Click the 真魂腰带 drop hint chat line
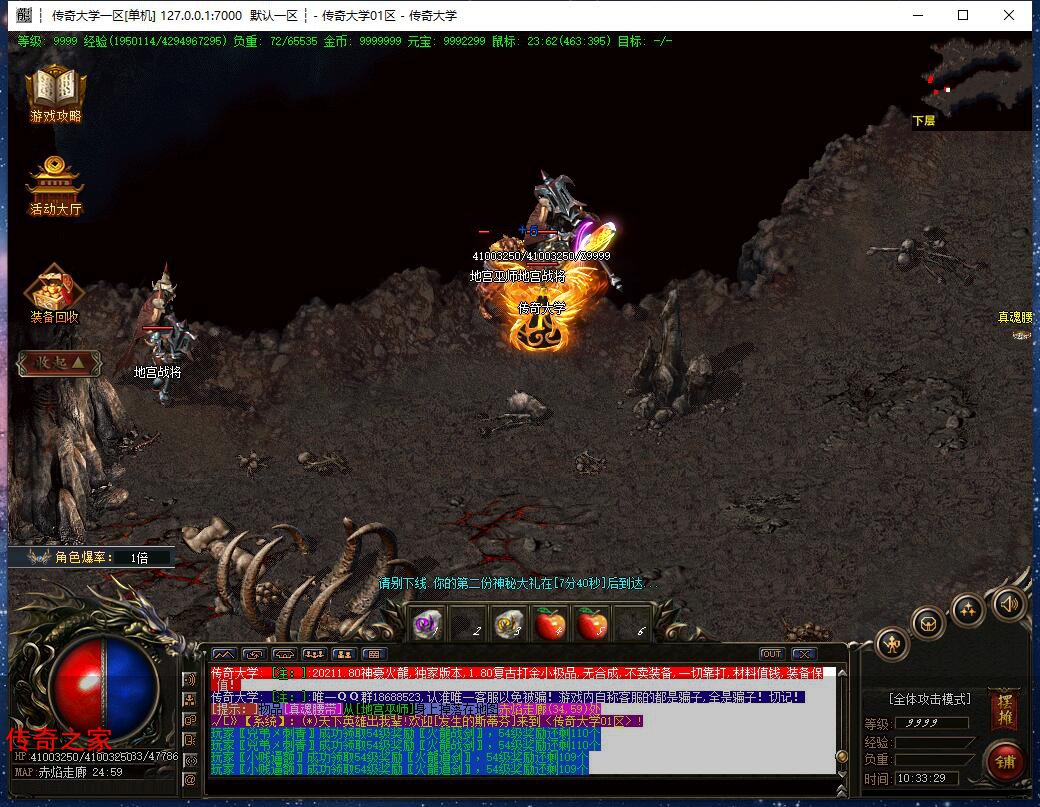 (x=406, y=709)
